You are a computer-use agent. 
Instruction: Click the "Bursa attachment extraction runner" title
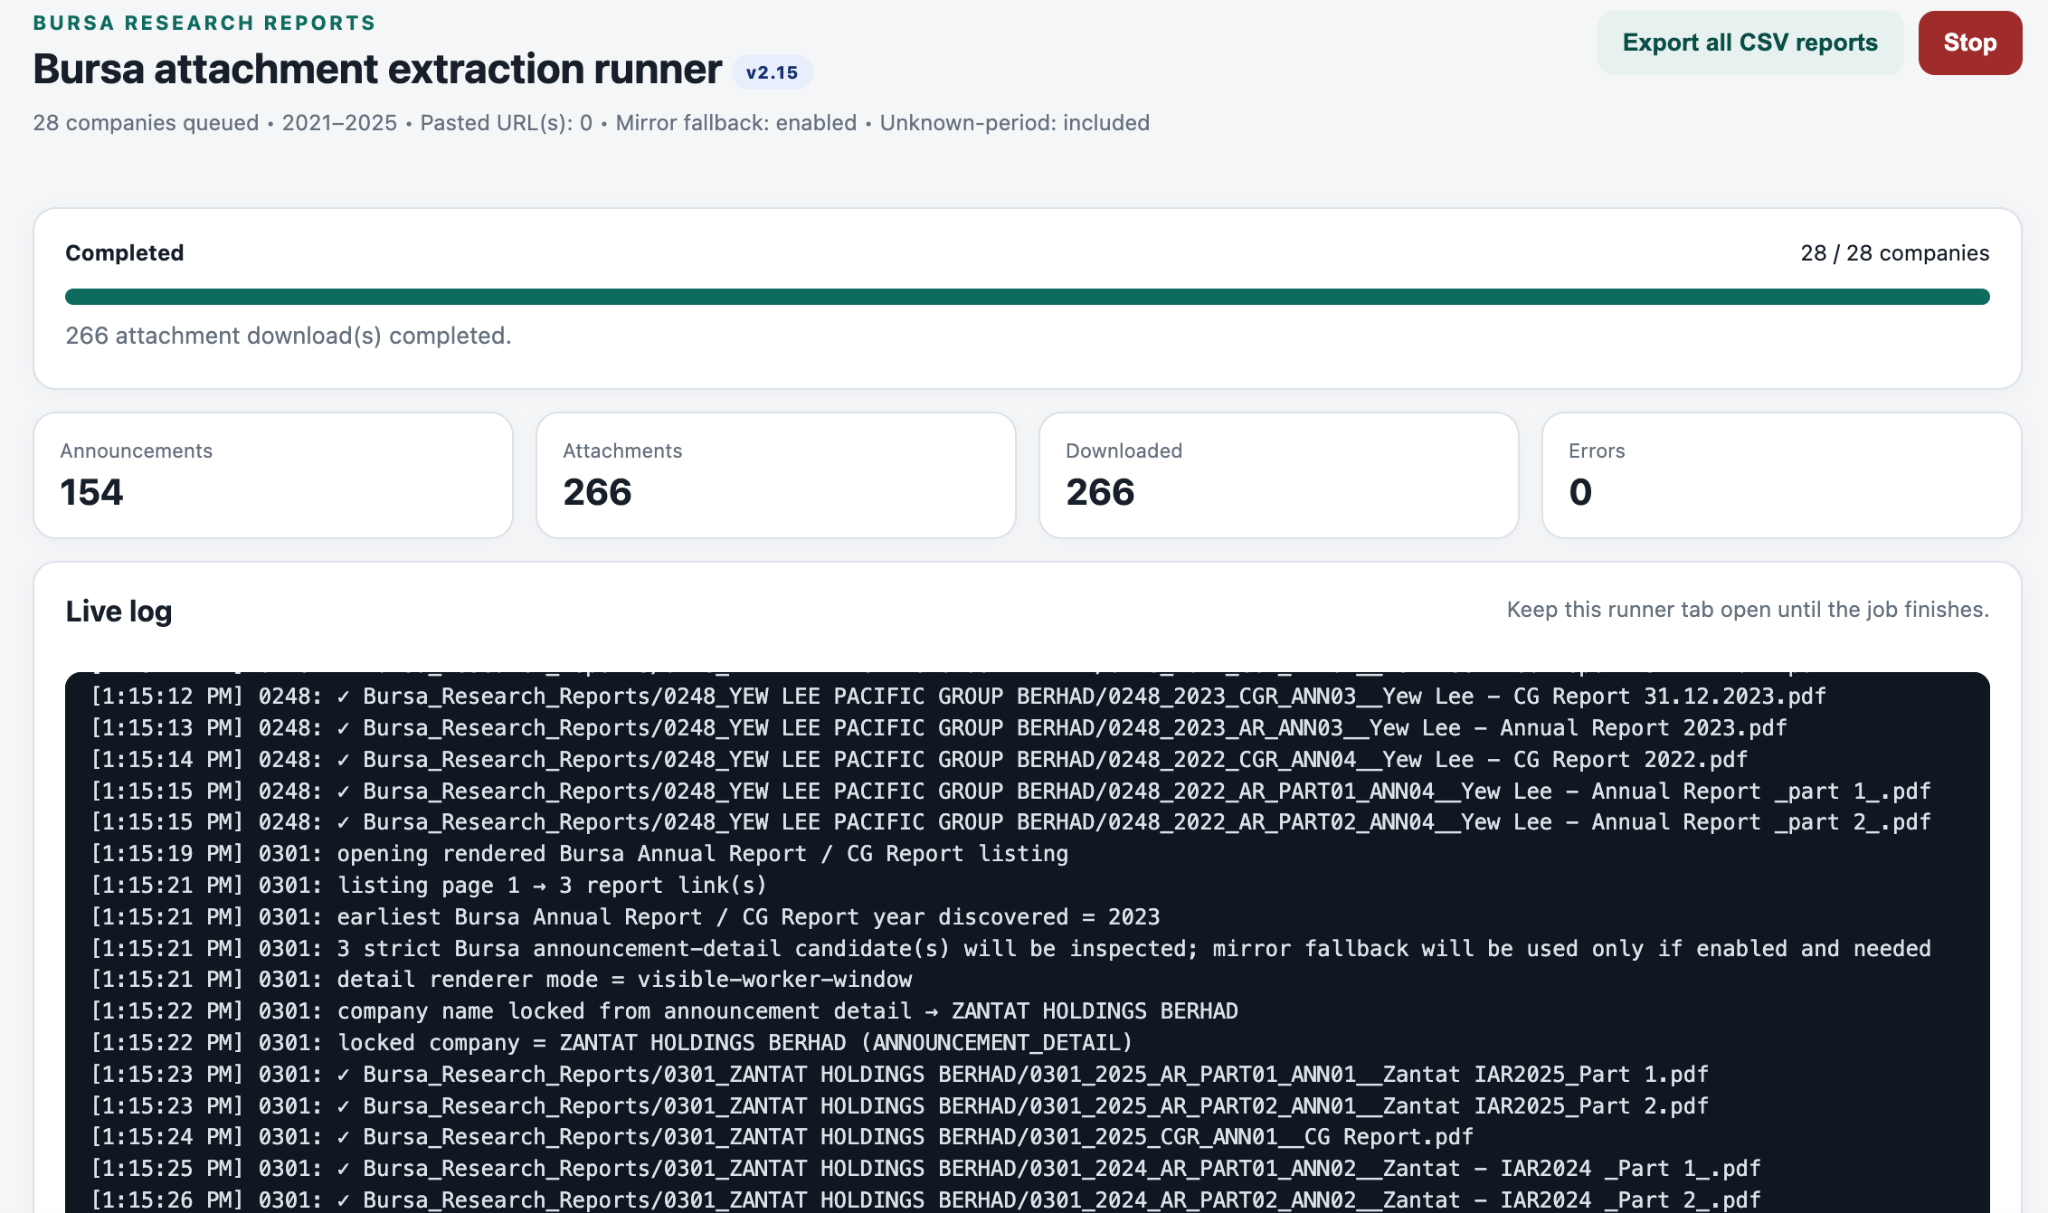coord(377,69)
